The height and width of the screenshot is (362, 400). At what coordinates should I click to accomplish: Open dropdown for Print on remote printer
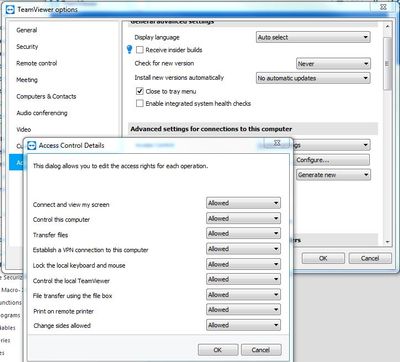(243, 310)
